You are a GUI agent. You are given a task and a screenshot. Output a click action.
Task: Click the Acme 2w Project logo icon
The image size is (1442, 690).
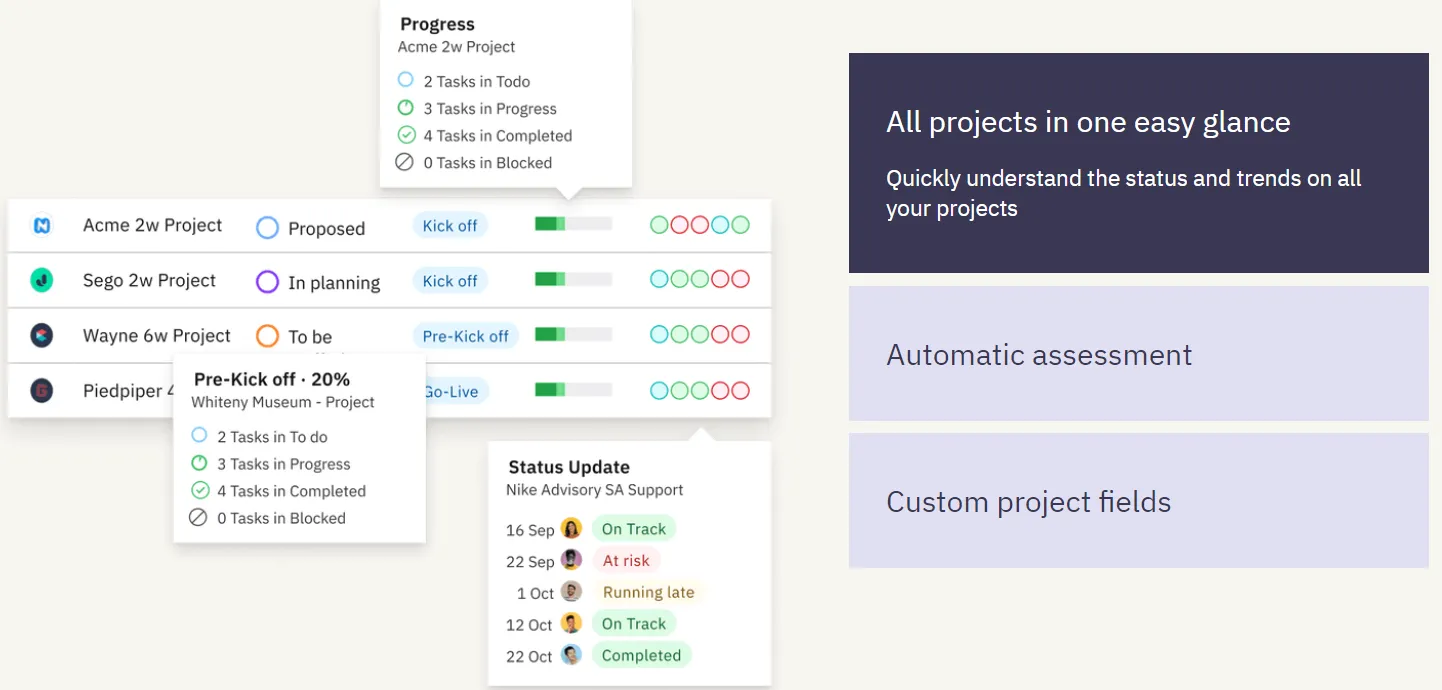42,226
